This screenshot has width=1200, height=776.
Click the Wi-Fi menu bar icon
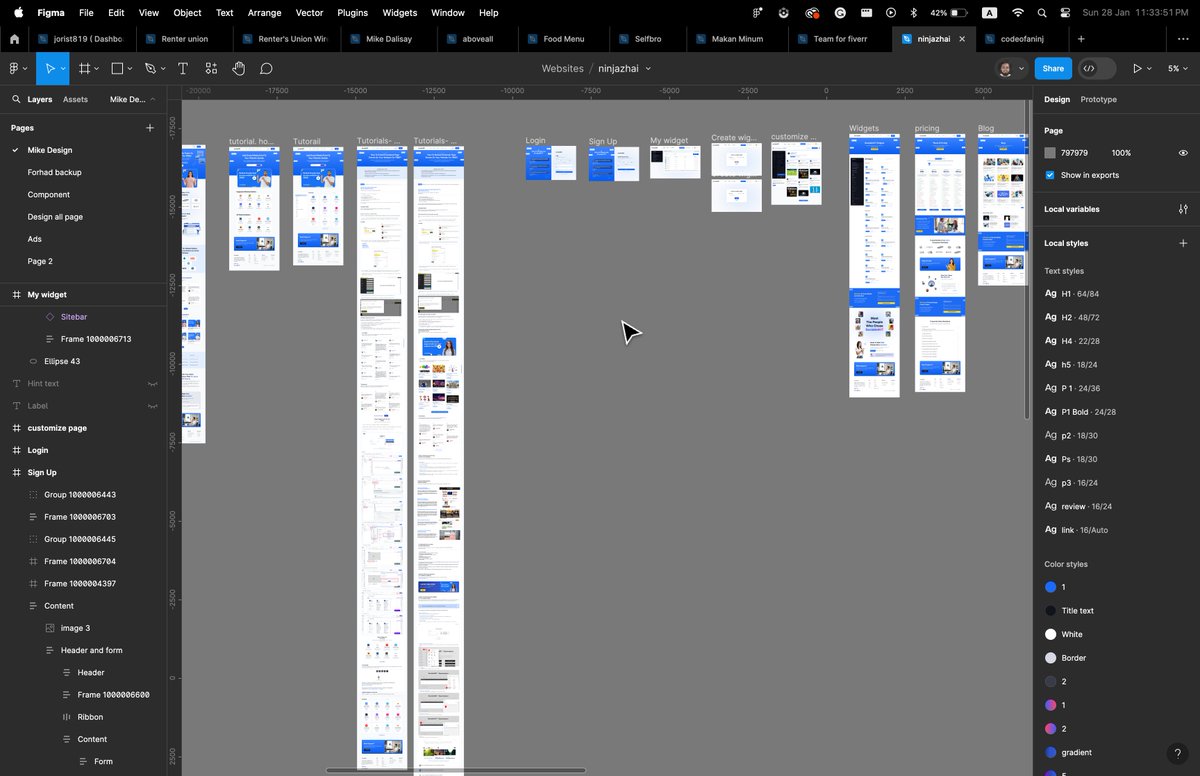pyautogui.click(x=1018, y=13)
